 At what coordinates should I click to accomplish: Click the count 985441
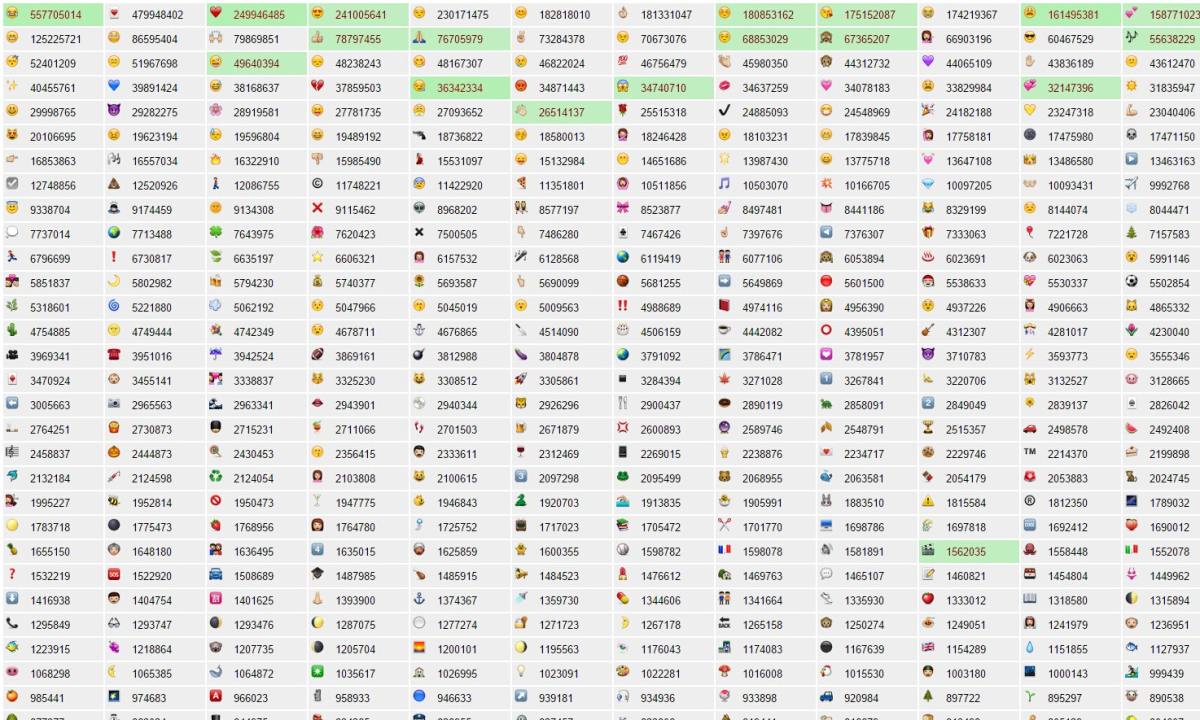click(x=47, y=698)
